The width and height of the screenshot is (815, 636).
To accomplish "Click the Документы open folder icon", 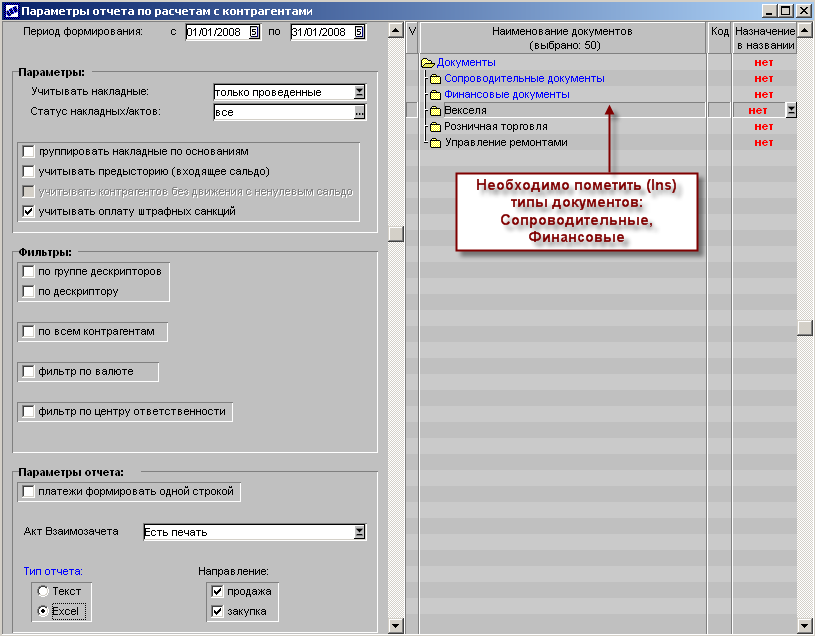I will point(428,63).
